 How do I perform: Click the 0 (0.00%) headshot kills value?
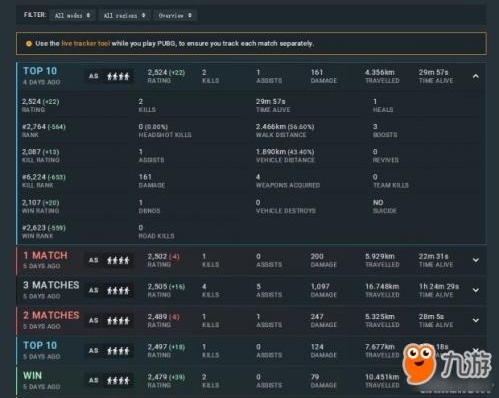153,127
